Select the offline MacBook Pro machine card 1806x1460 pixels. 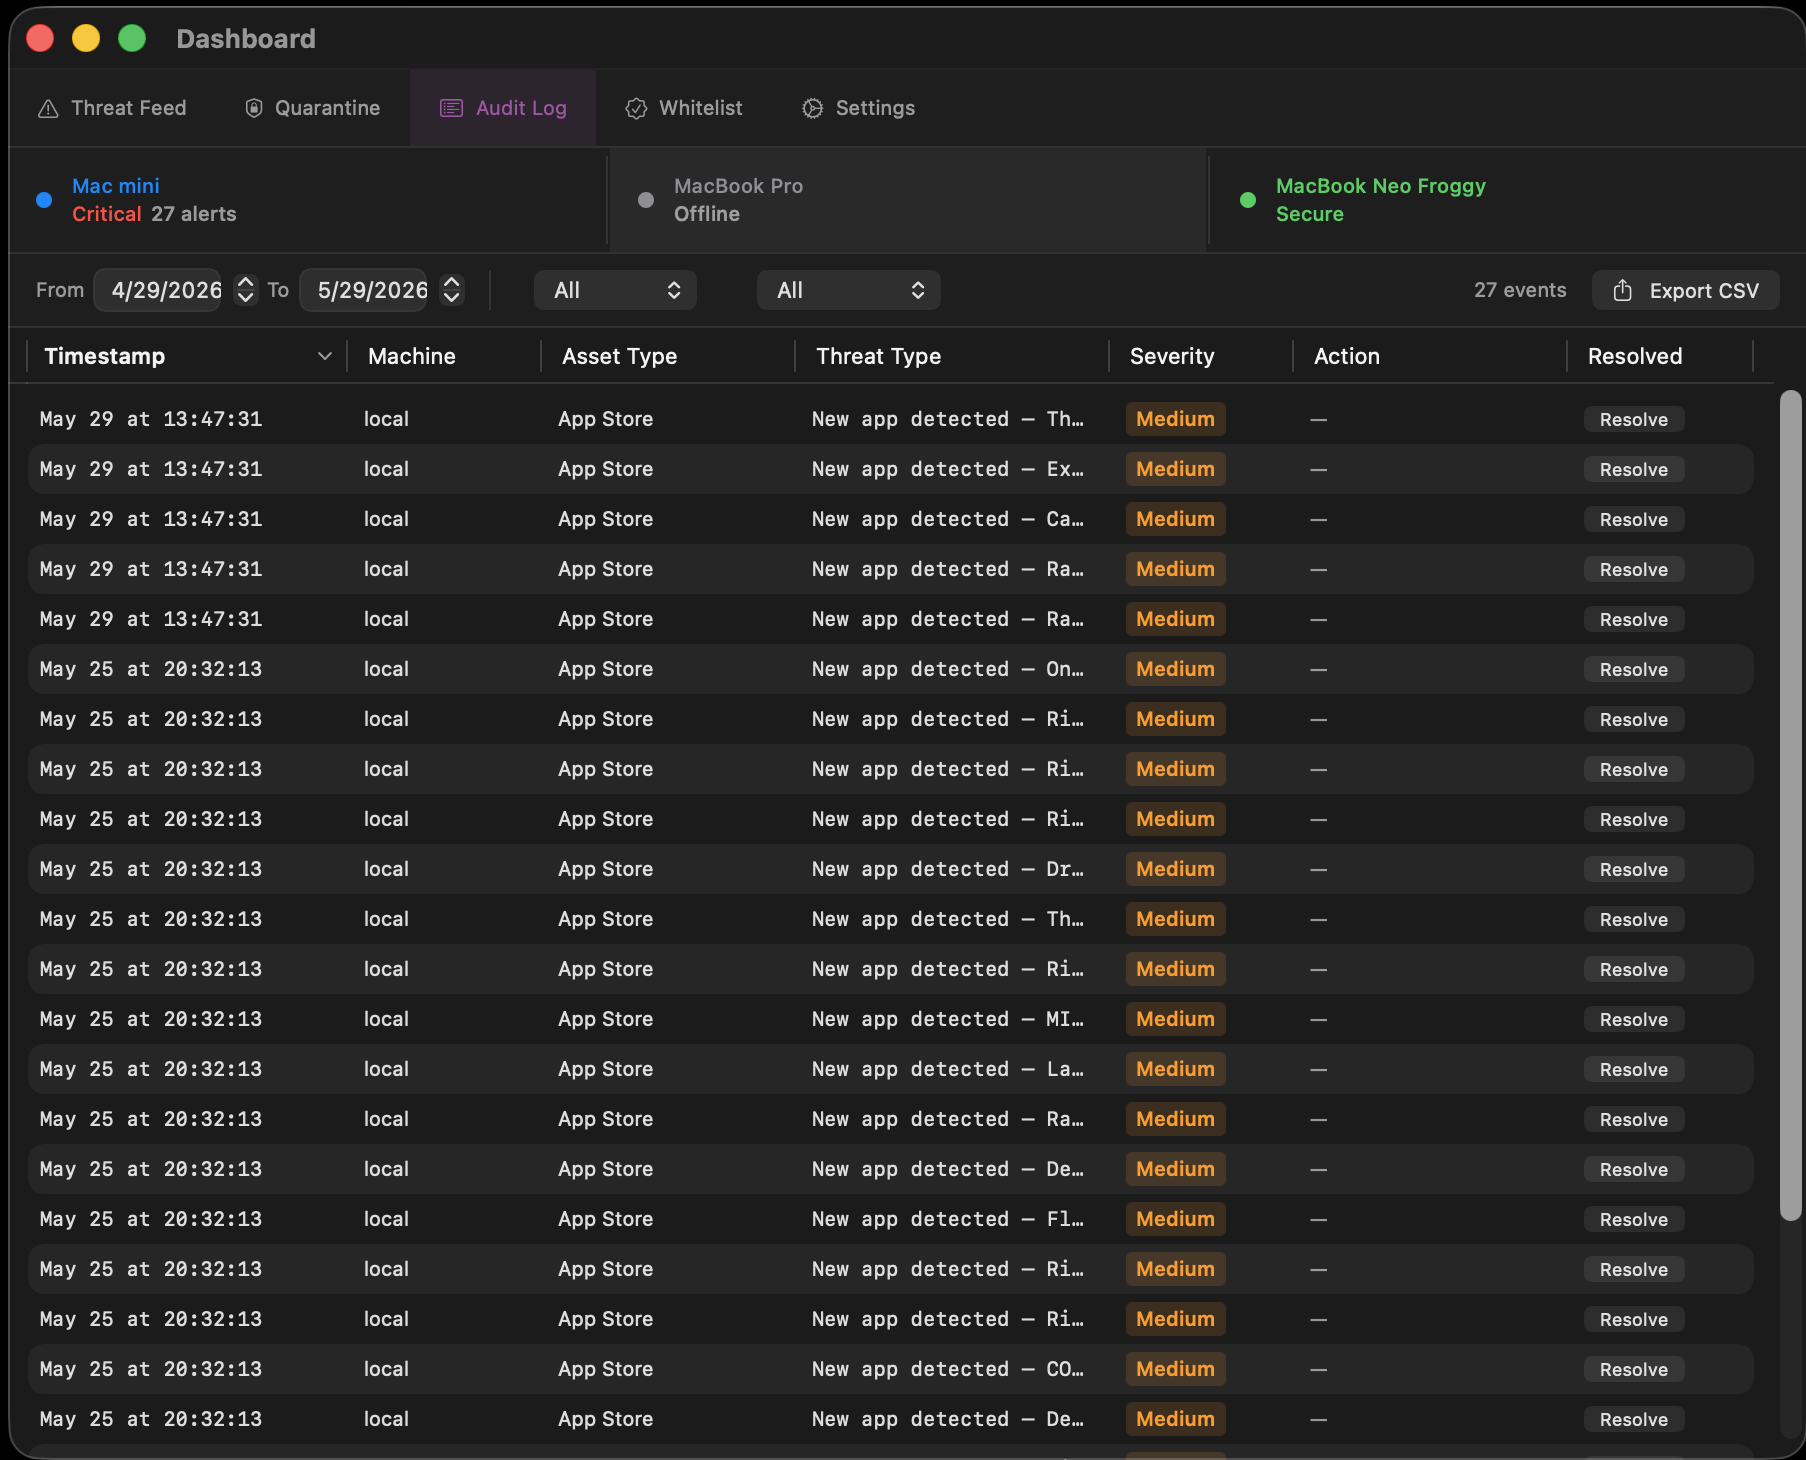pos(908,200)
